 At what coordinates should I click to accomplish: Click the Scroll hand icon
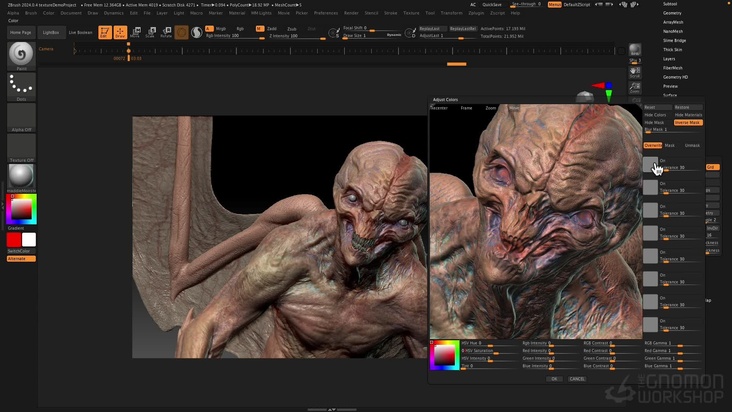pos(635,72)
